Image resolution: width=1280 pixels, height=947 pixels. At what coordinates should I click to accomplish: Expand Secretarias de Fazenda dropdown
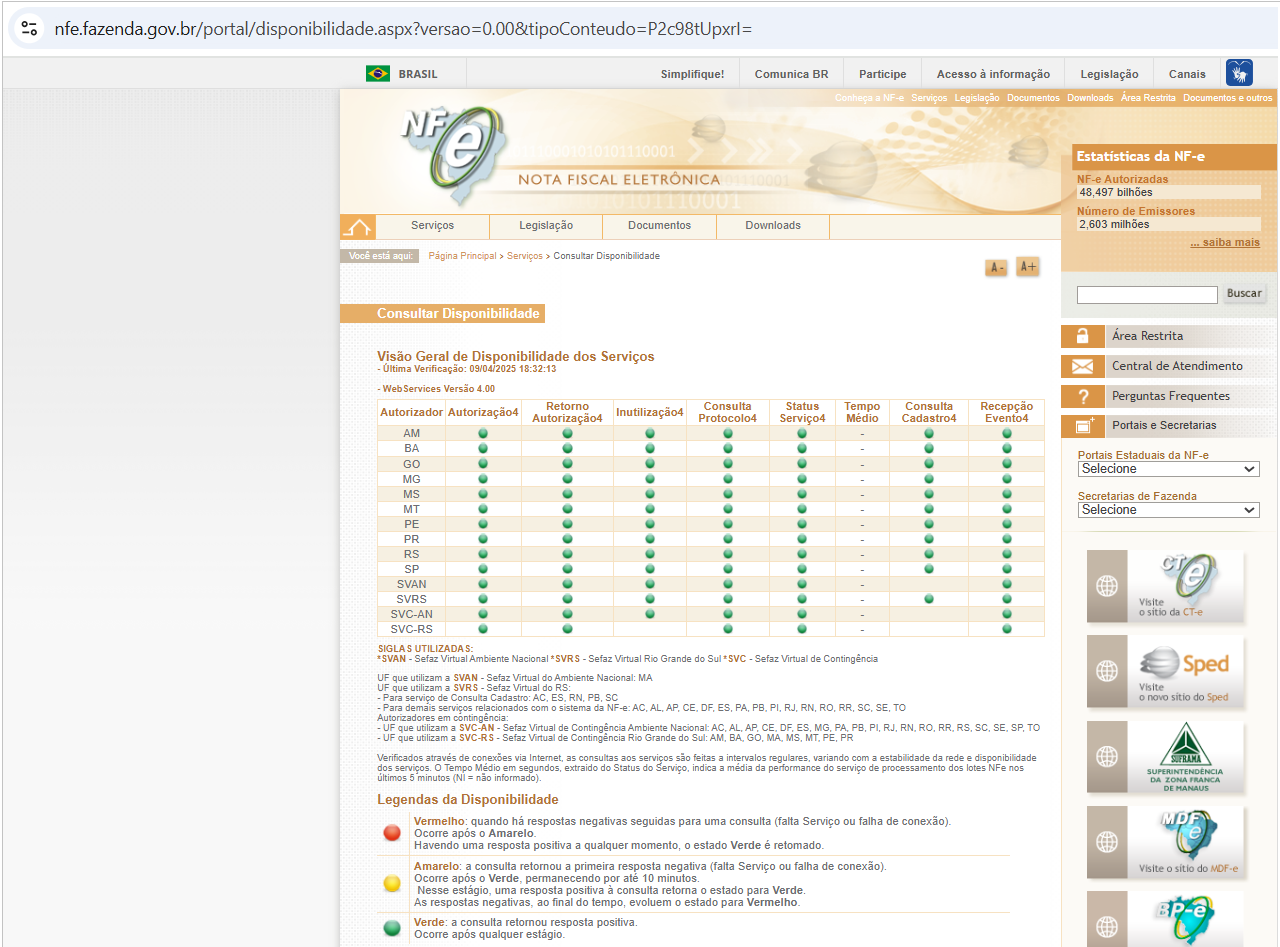click(1168, 510)
